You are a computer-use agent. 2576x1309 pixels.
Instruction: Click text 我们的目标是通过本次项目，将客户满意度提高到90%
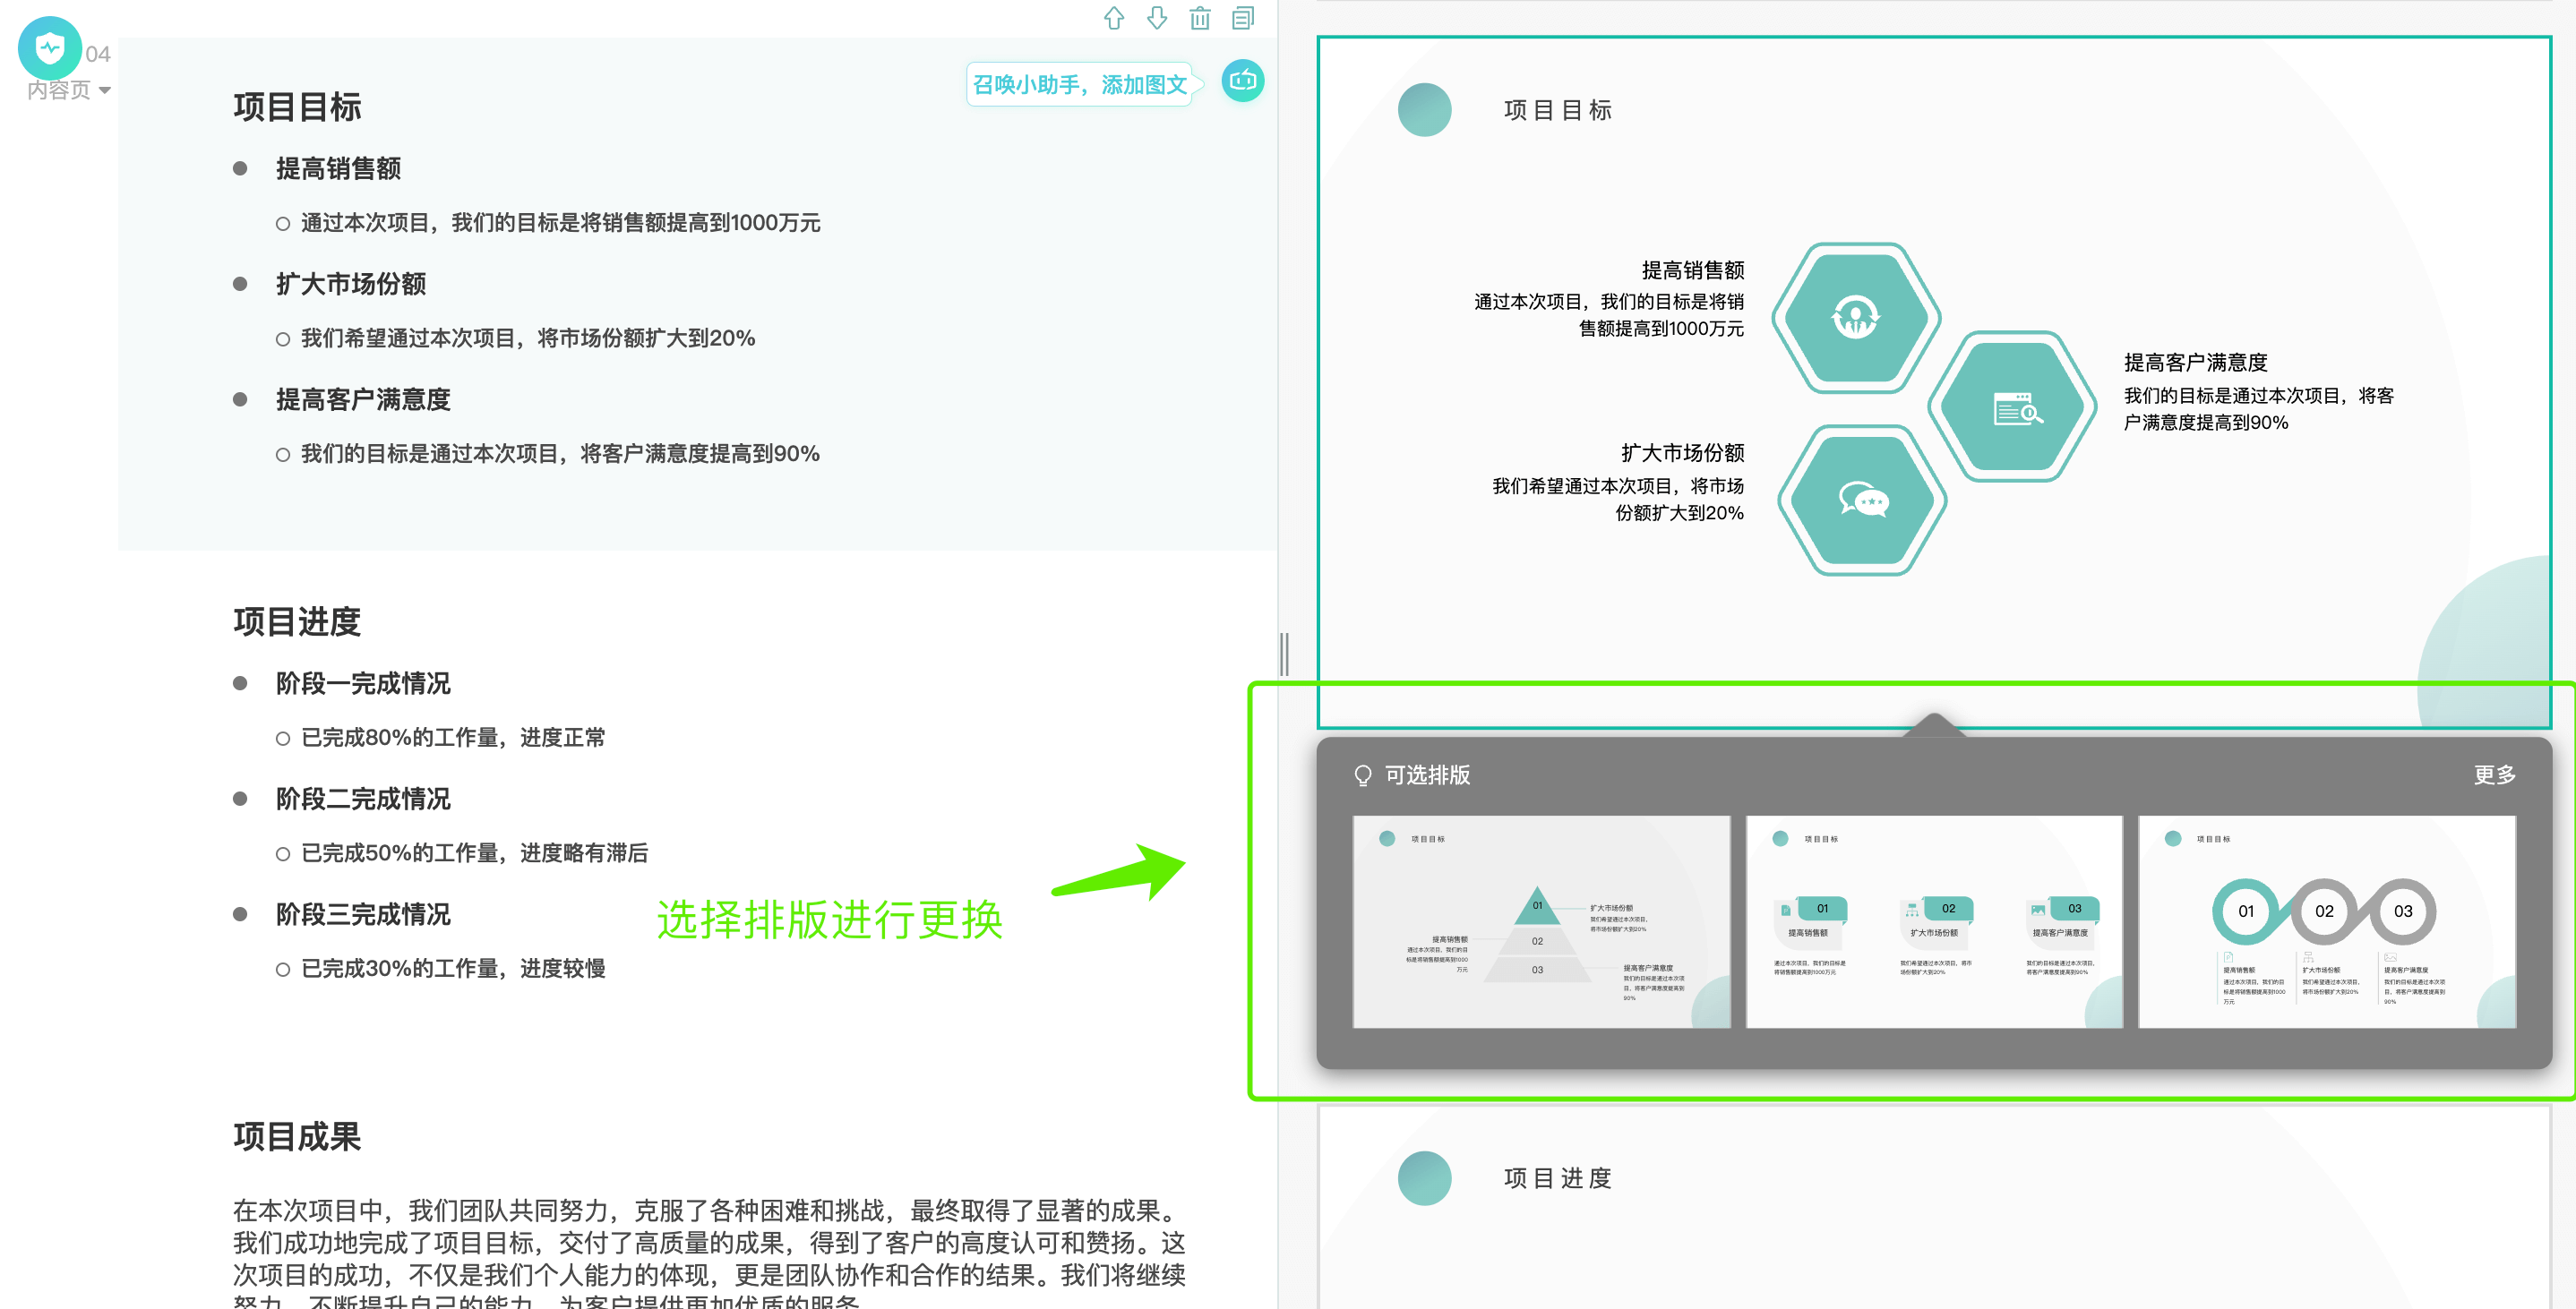[560, 454]
